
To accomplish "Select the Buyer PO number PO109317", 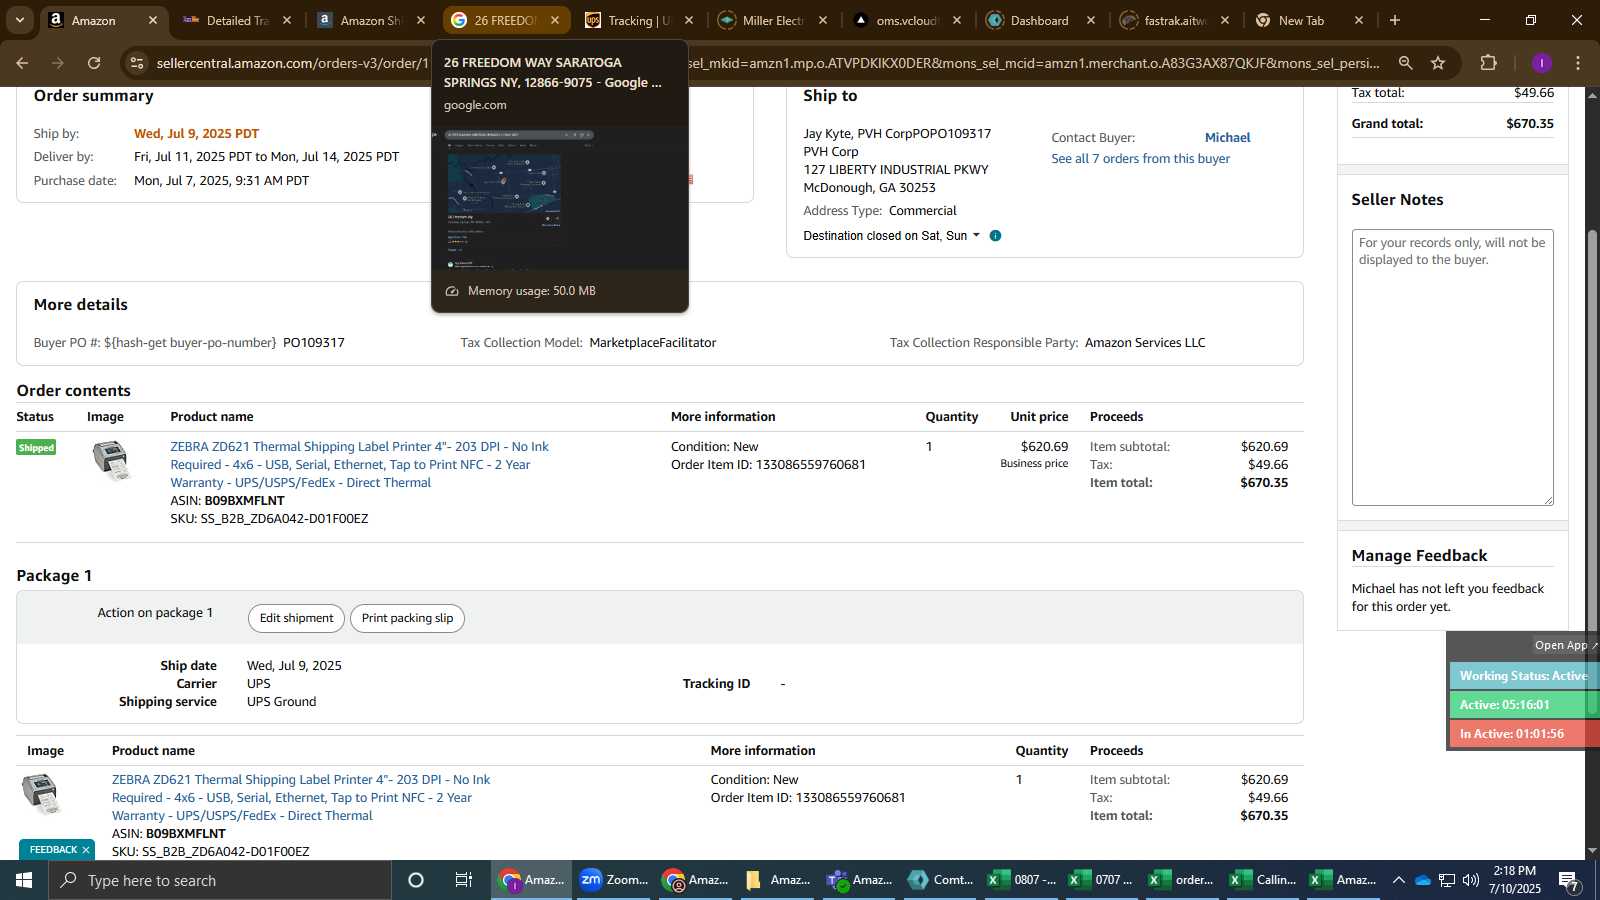I will coord(314,343).
